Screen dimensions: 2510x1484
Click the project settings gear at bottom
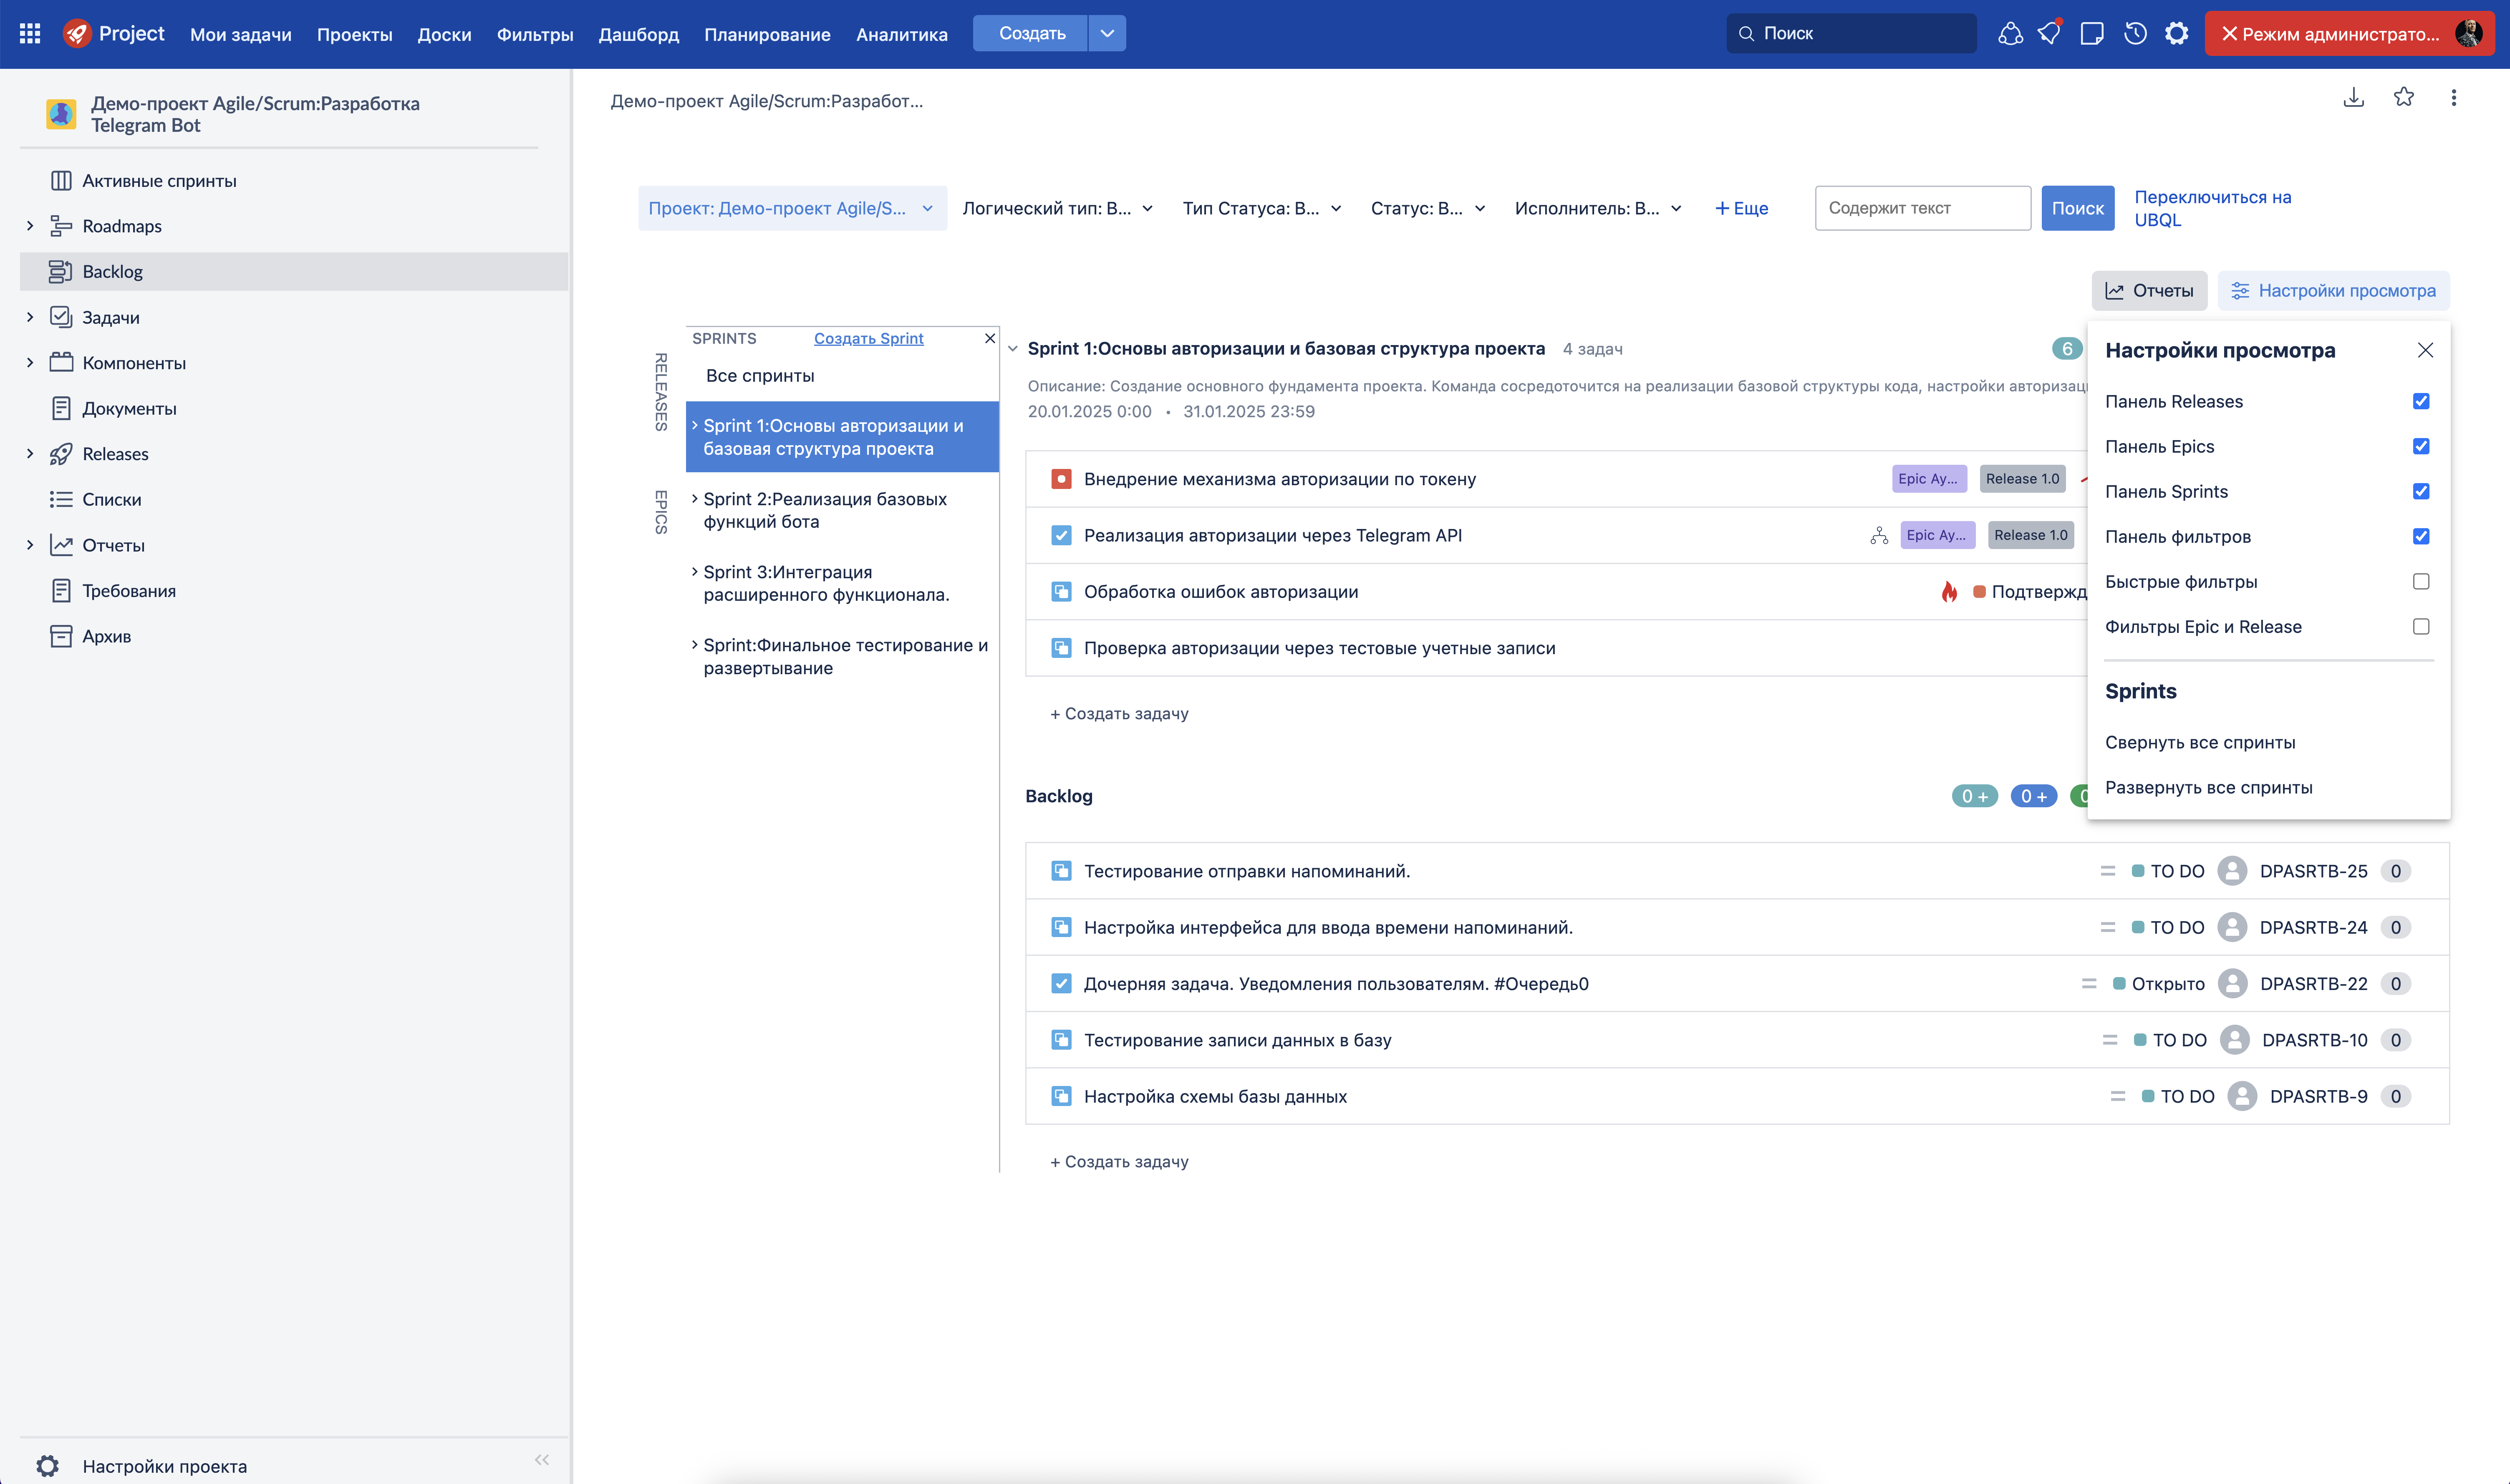[x=47, y=1466]
